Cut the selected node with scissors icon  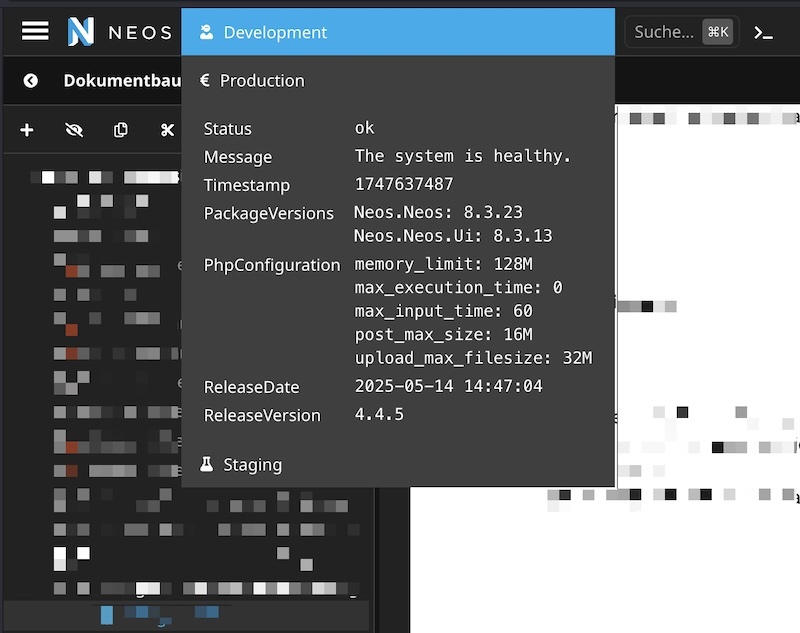coord(166,130)
